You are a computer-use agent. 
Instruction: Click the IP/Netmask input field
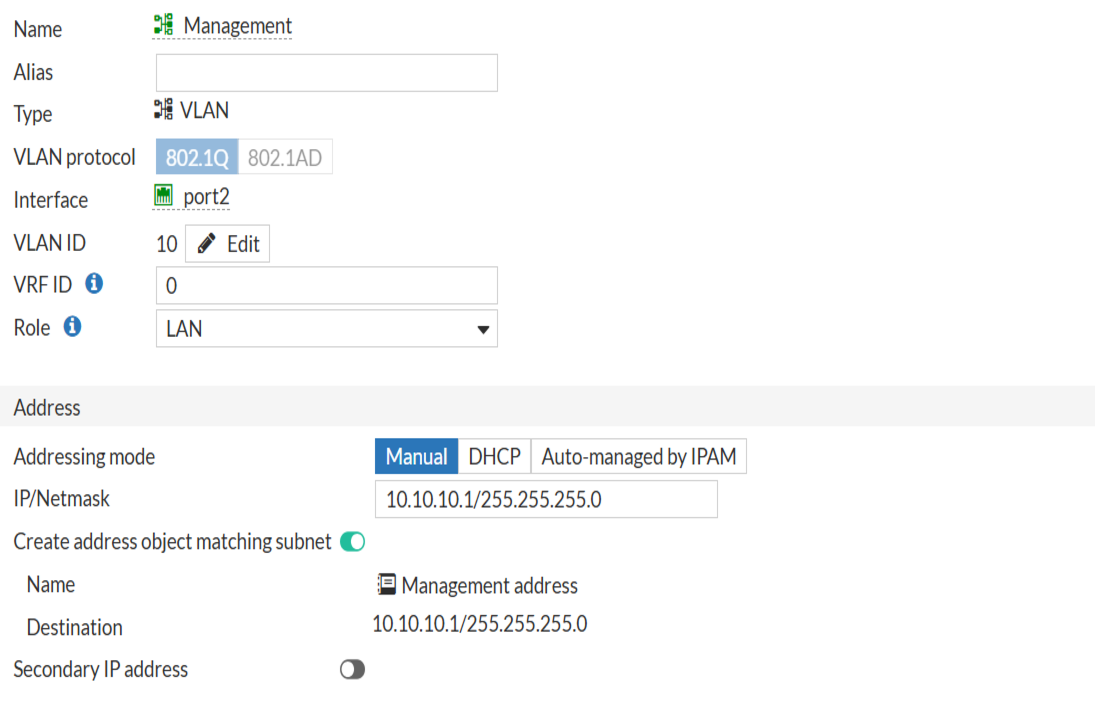[546, 499]
